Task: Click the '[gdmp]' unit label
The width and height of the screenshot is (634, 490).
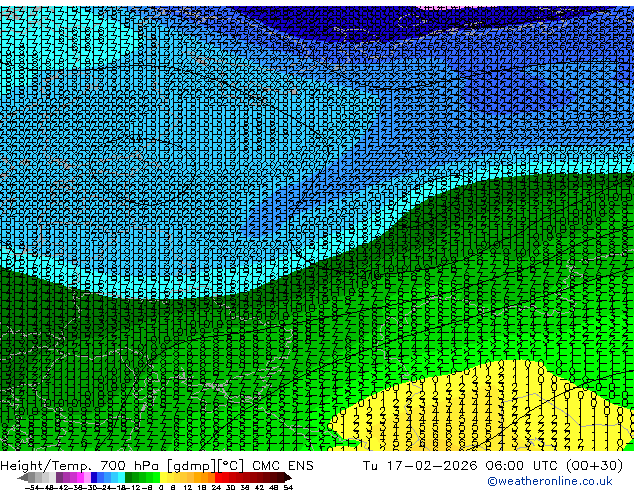Action: (x=192, y=466)
